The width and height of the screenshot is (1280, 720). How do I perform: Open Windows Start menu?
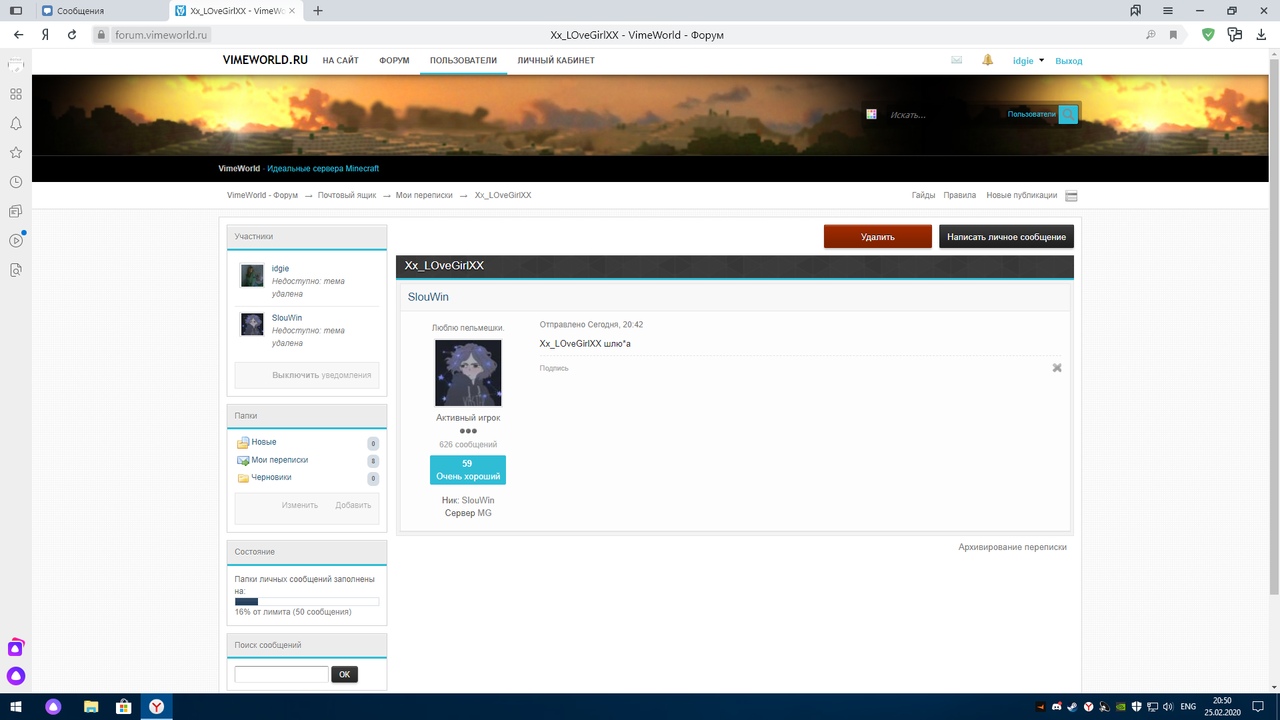(16, 706)
